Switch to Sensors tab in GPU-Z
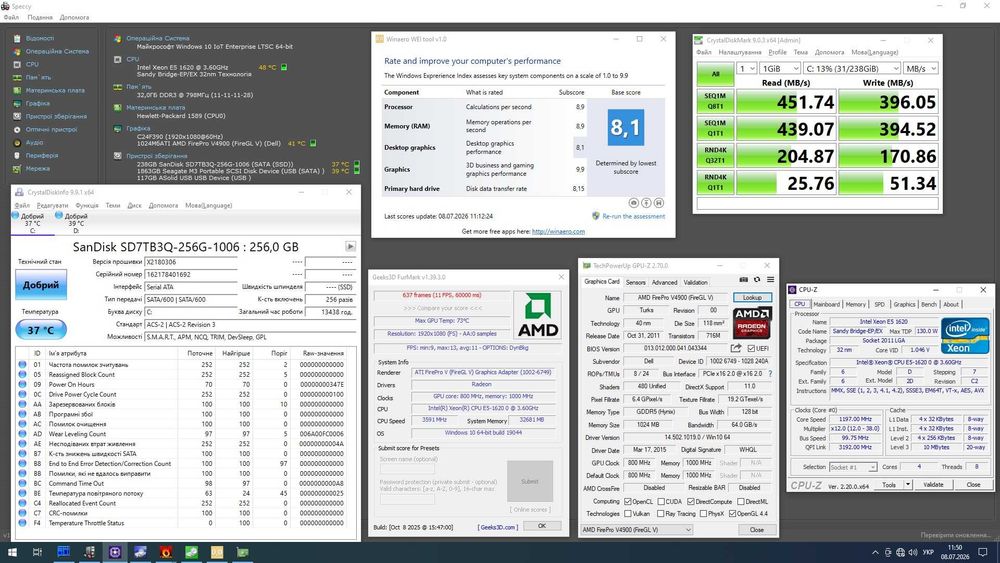The height and width of the screenshot is (563, 1000). click(635, 282)
